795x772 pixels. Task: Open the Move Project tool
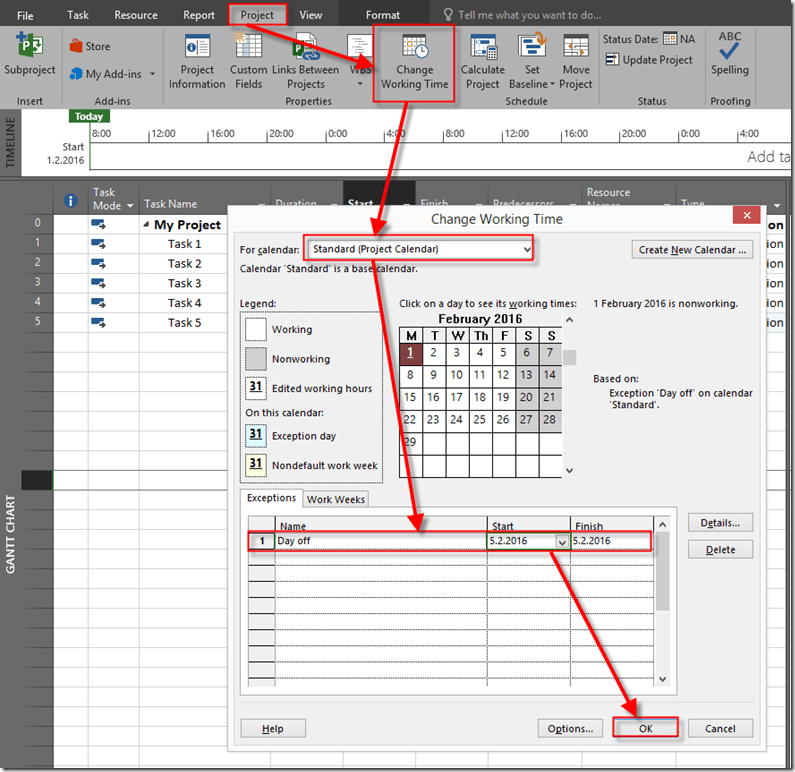click(x=576, y=62)
